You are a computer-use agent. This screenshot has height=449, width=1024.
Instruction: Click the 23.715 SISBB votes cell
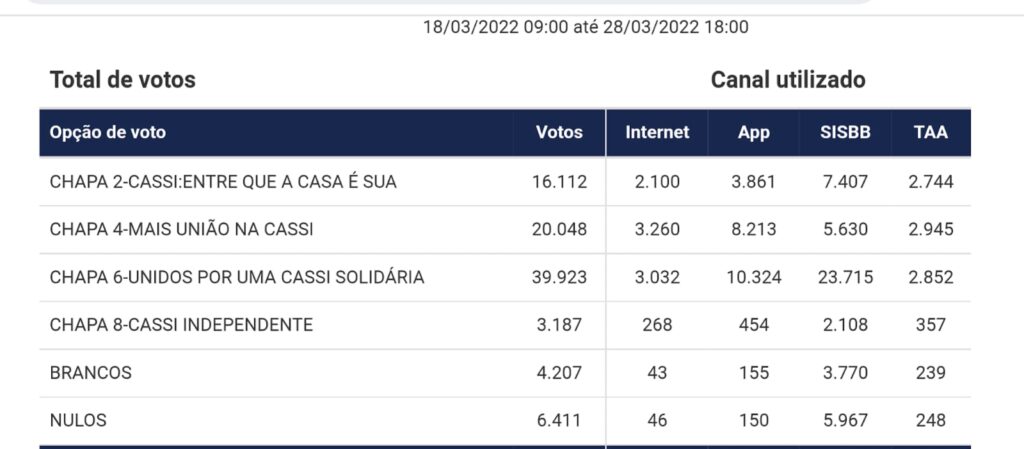(x=848, y=277)
